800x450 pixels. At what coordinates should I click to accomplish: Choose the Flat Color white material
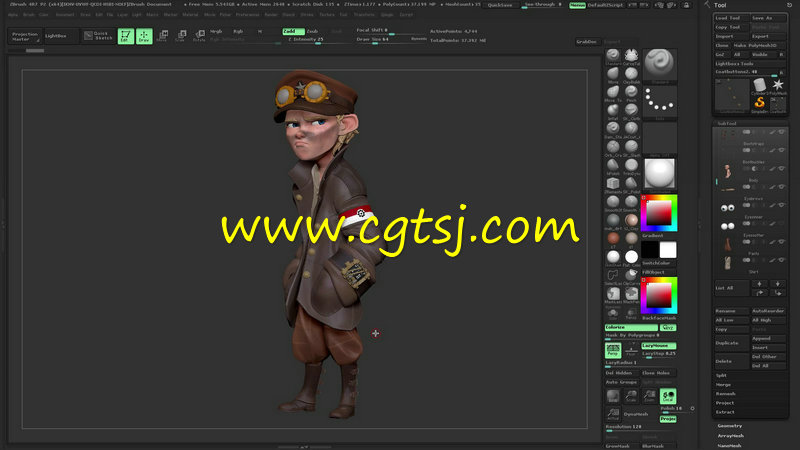631,258
